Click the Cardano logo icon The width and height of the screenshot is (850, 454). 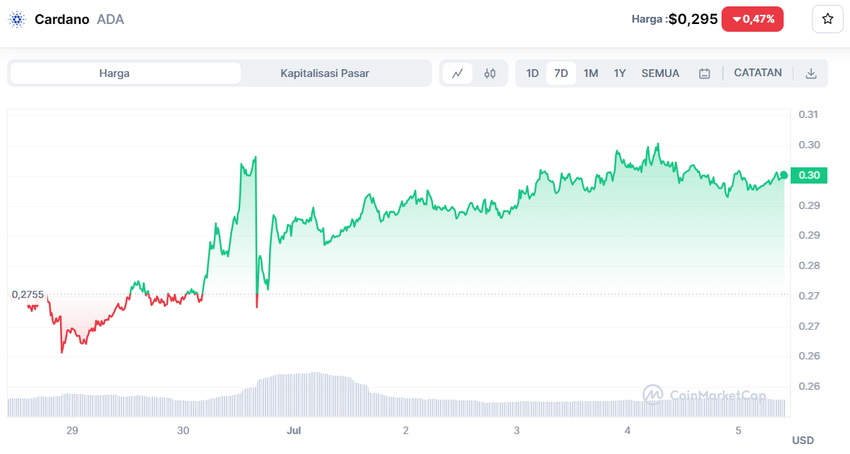17,20
